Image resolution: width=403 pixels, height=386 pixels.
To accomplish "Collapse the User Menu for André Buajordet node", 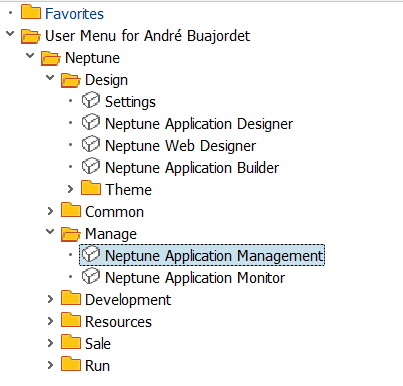I will 10,34.
